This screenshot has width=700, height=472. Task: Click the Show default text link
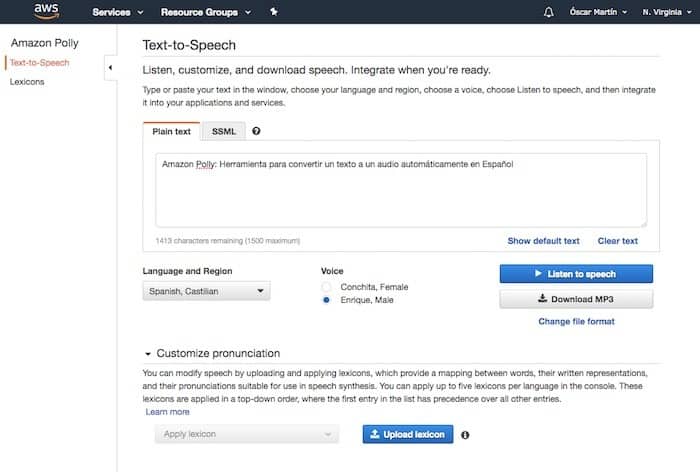coord(543,241)
